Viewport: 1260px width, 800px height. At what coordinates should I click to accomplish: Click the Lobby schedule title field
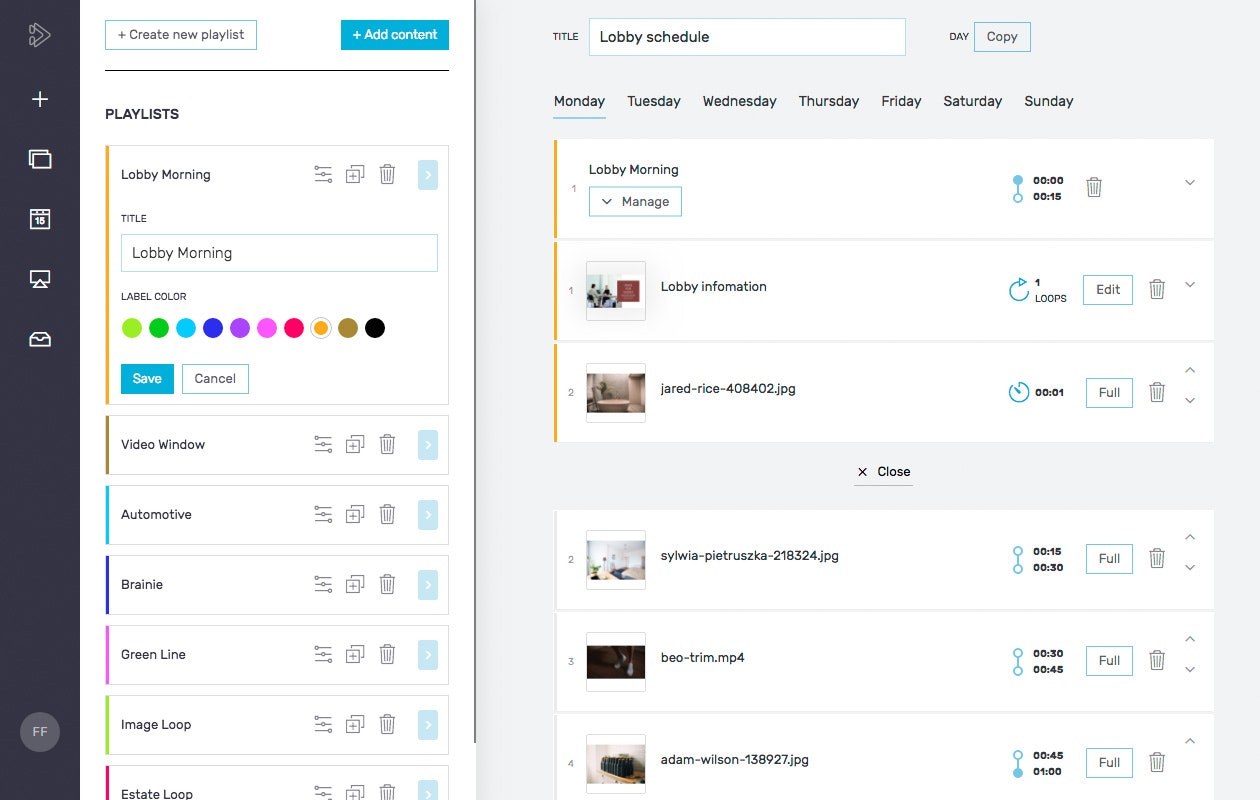[x=747, y=37]
